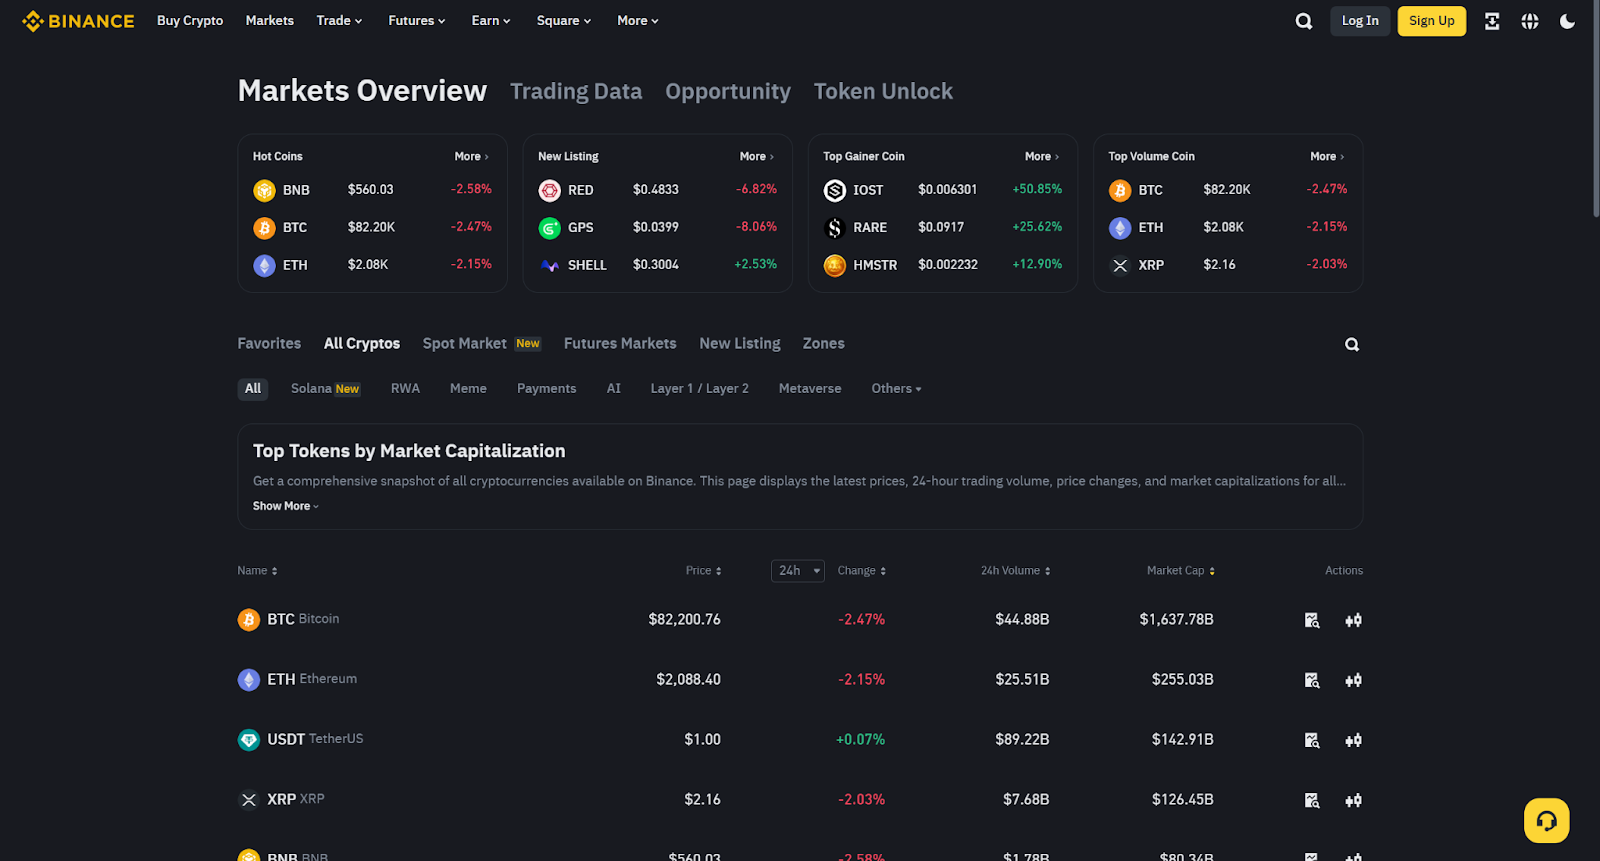This screenshot has height=861, width=1600.
Task: Open the trade icon for XRP row
Action: (1353, 800)
